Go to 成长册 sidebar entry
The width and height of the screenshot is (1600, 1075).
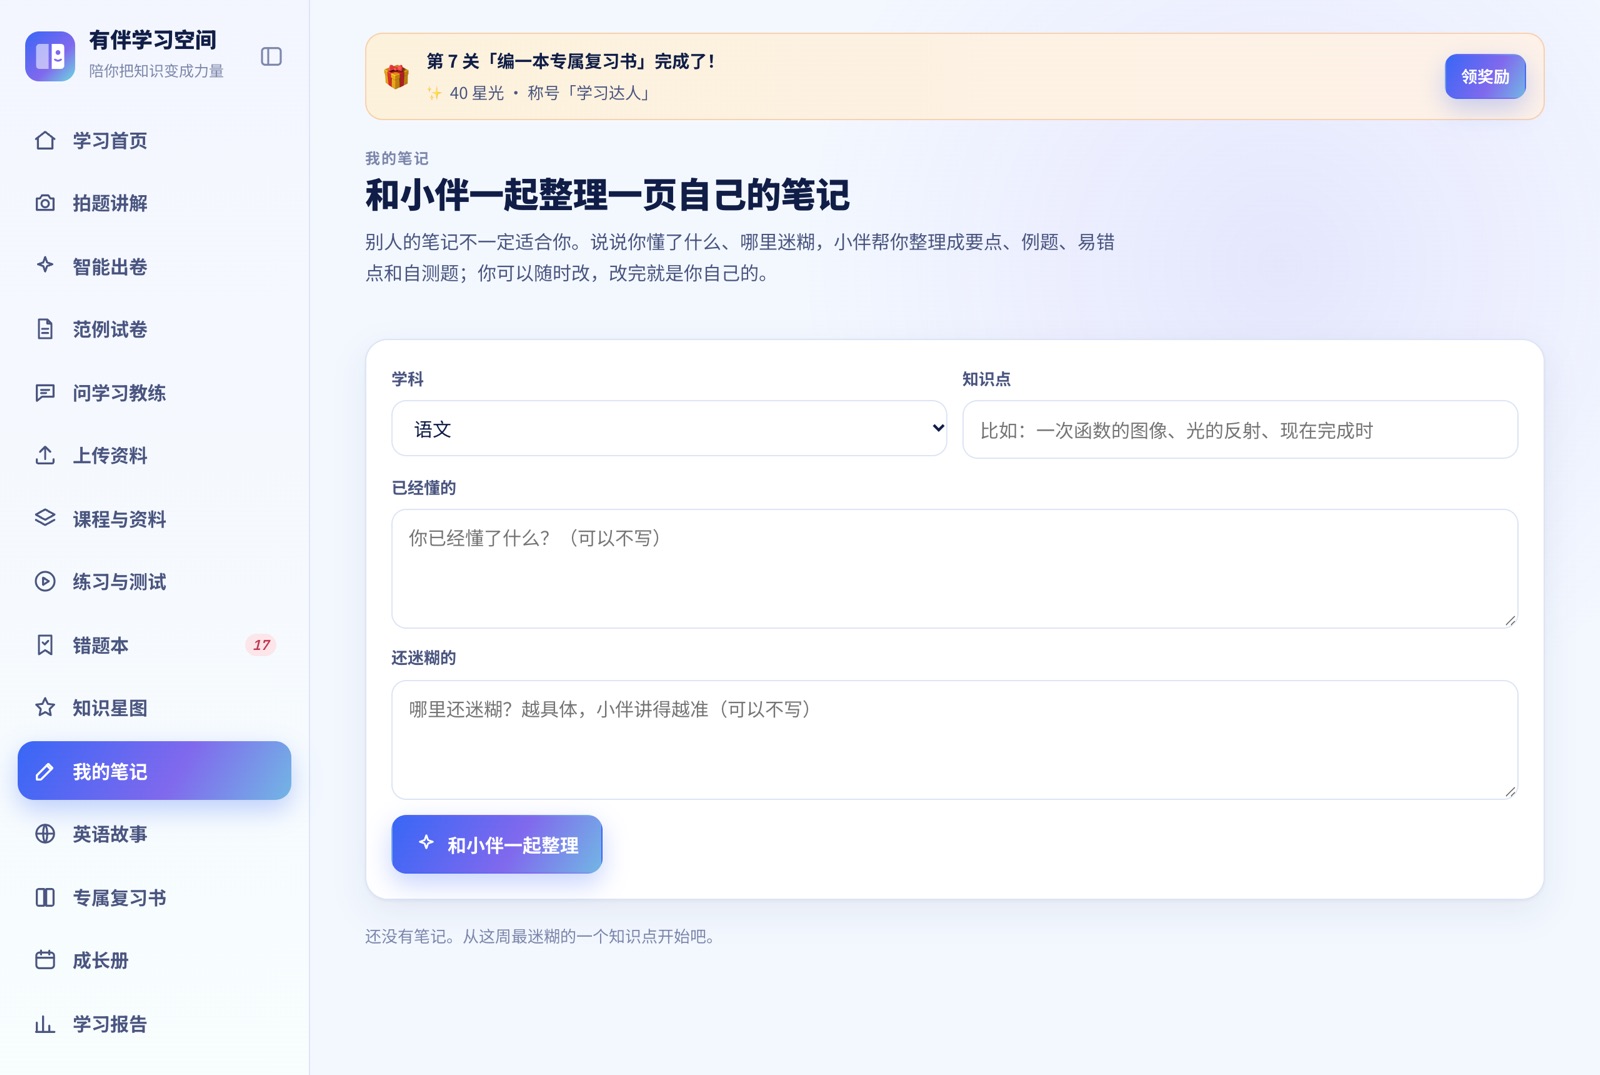154,960
